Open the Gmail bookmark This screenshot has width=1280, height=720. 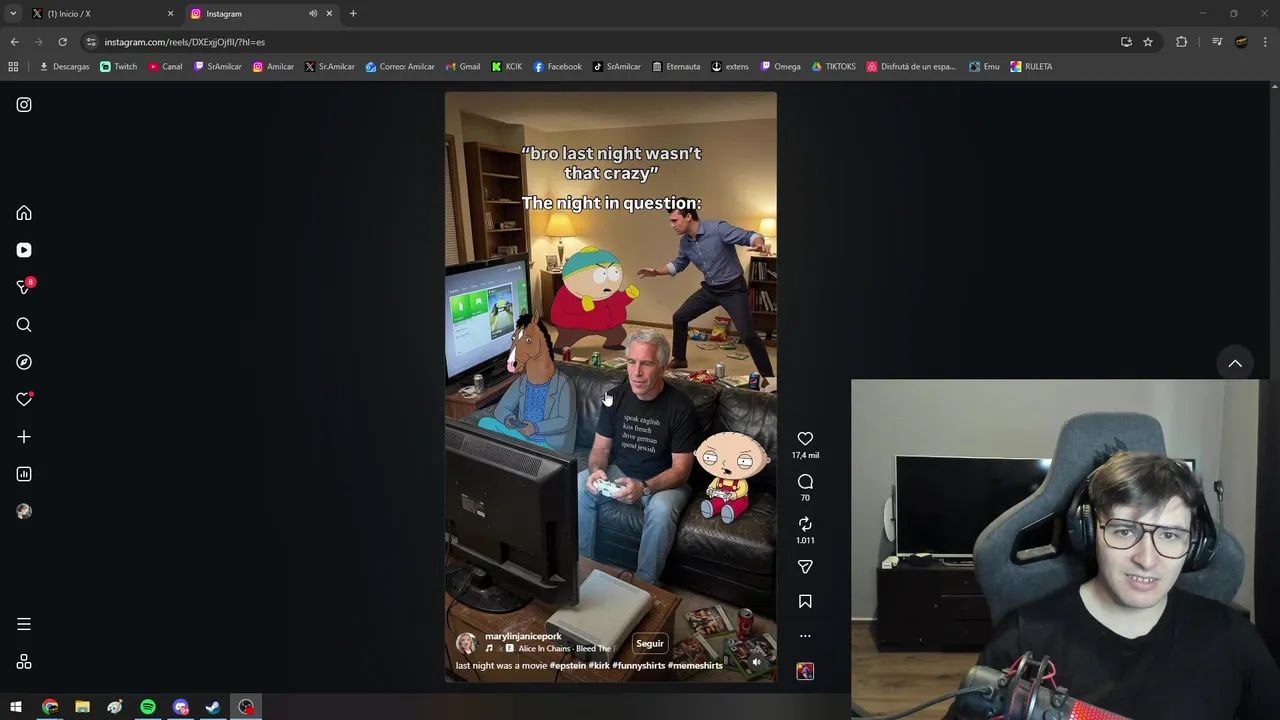point(463,67)
